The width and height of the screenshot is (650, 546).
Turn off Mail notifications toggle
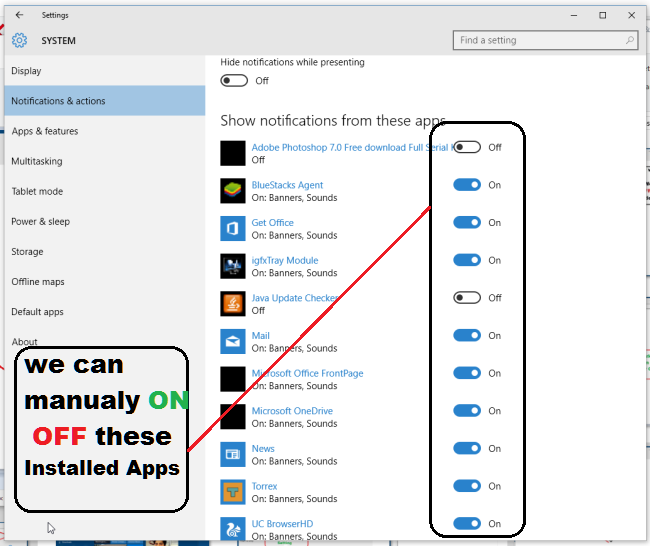click(x=467, y=335)
